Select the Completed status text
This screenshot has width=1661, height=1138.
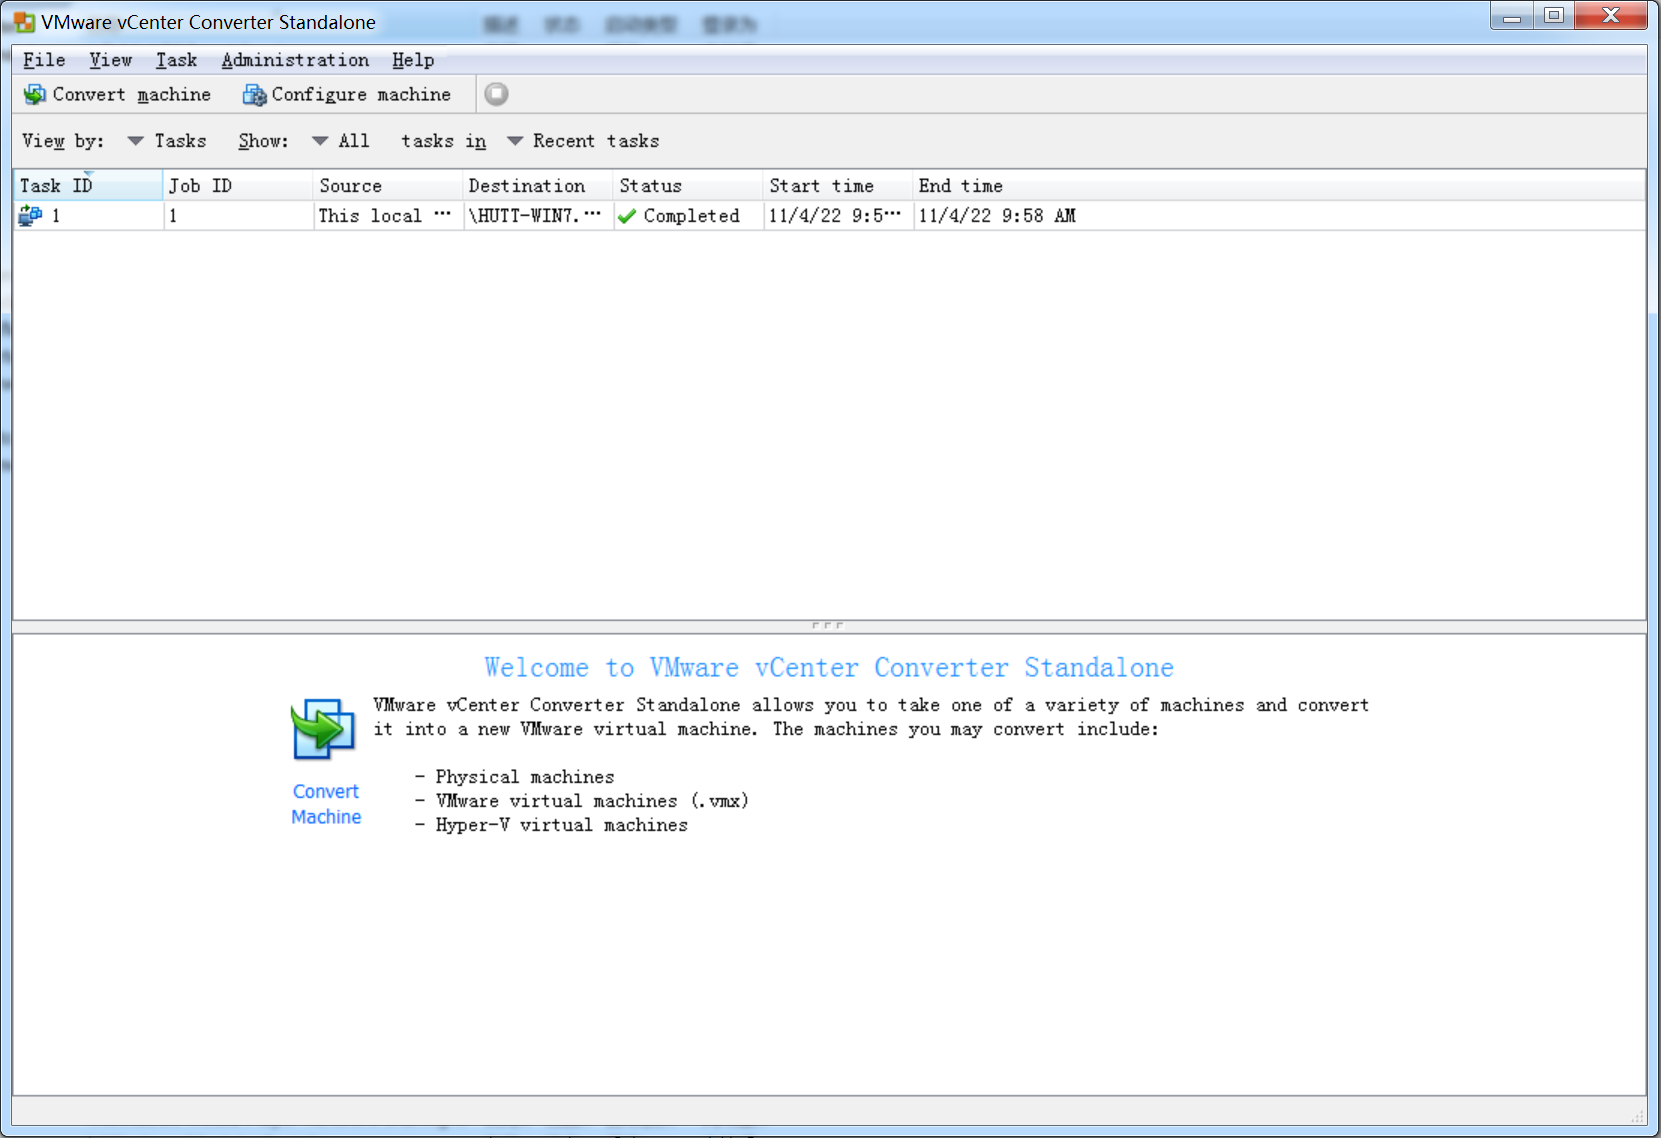pyautogui.click(x=692, y=216)
